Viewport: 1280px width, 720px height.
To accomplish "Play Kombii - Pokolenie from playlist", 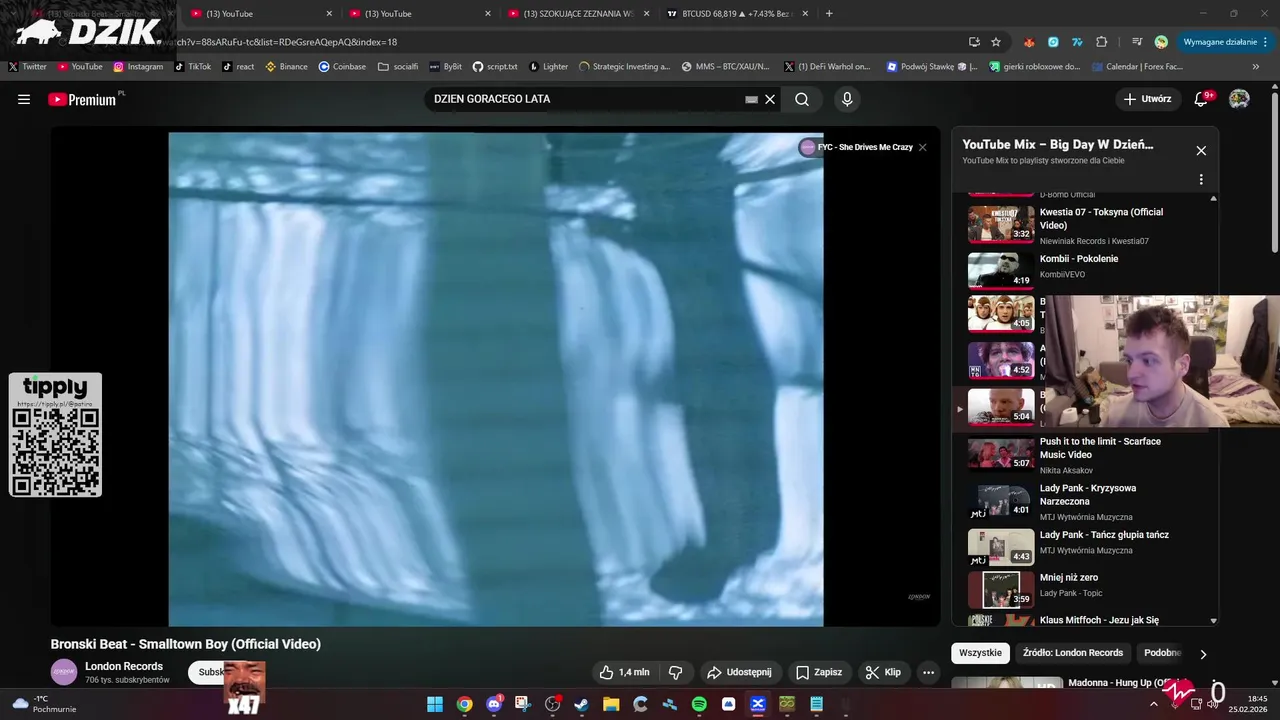I will 1084,270.
